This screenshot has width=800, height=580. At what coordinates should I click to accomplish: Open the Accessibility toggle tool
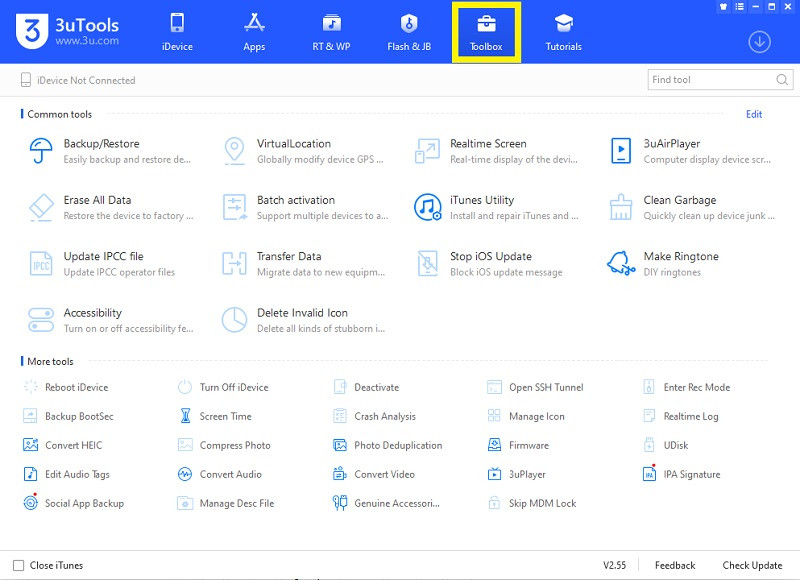tap(41, 320)
